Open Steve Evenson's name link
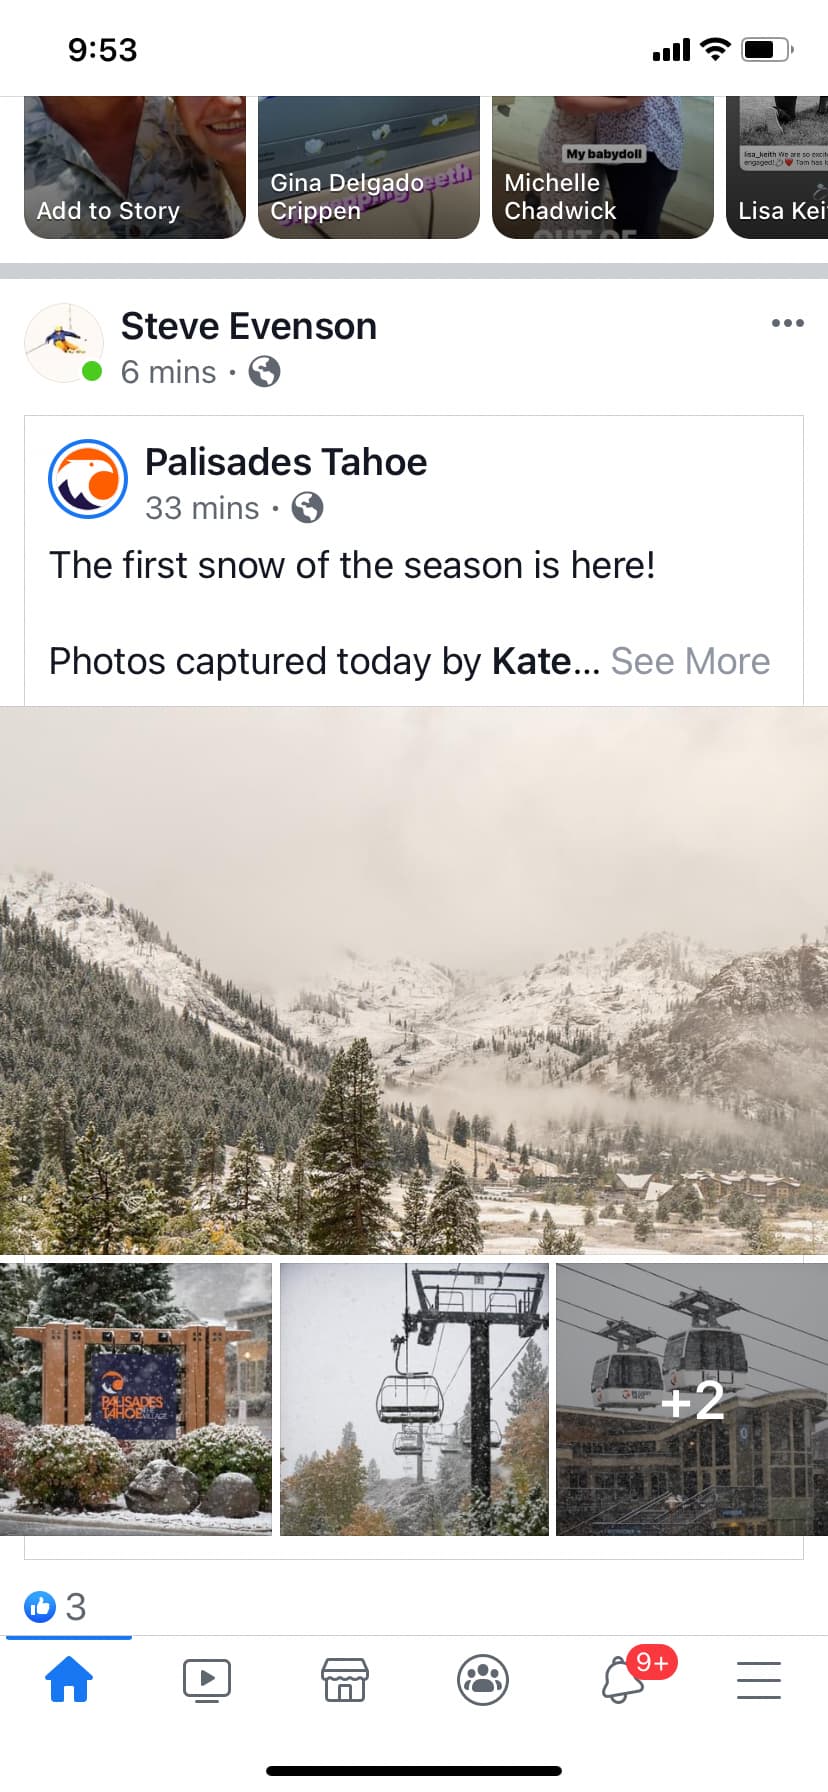Image resolution: width=828 pixels, height=1792 pixels. point(249,326)
